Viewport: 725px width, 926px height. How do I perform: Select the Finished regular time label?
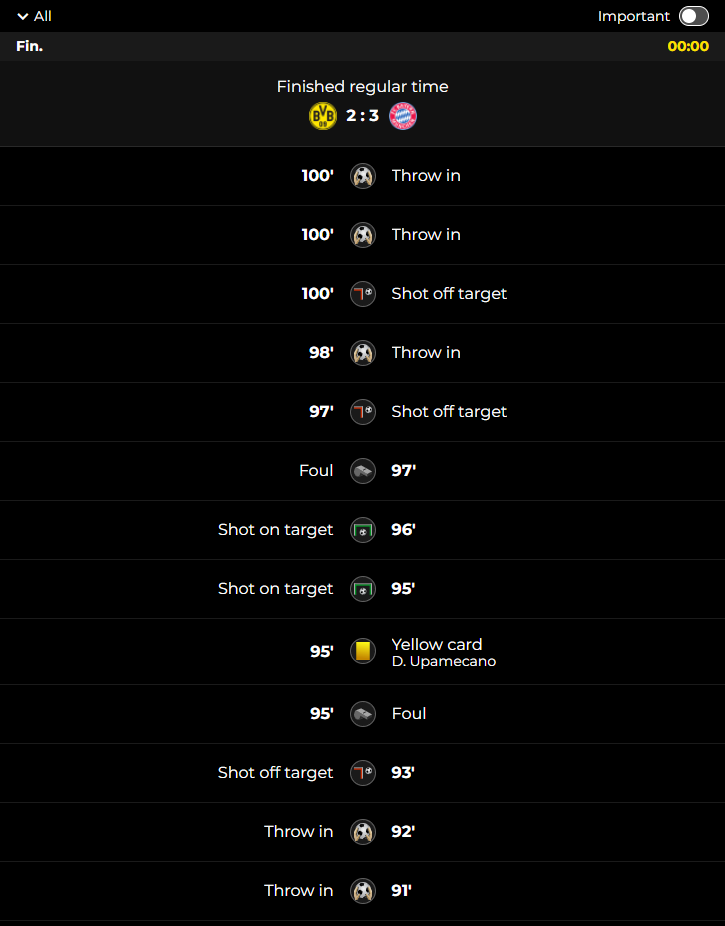point(362,87)
